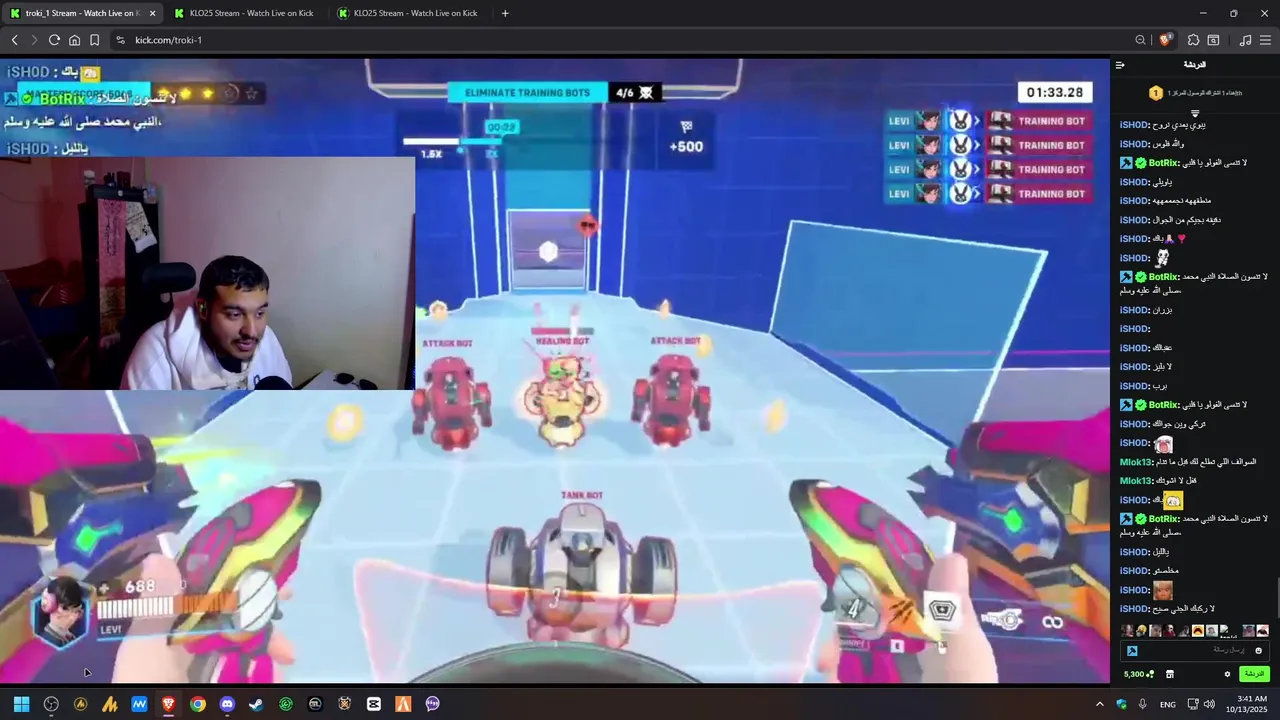Open Discord from the taskbar
1280x720 pixels.
click(x=227, y=704)
